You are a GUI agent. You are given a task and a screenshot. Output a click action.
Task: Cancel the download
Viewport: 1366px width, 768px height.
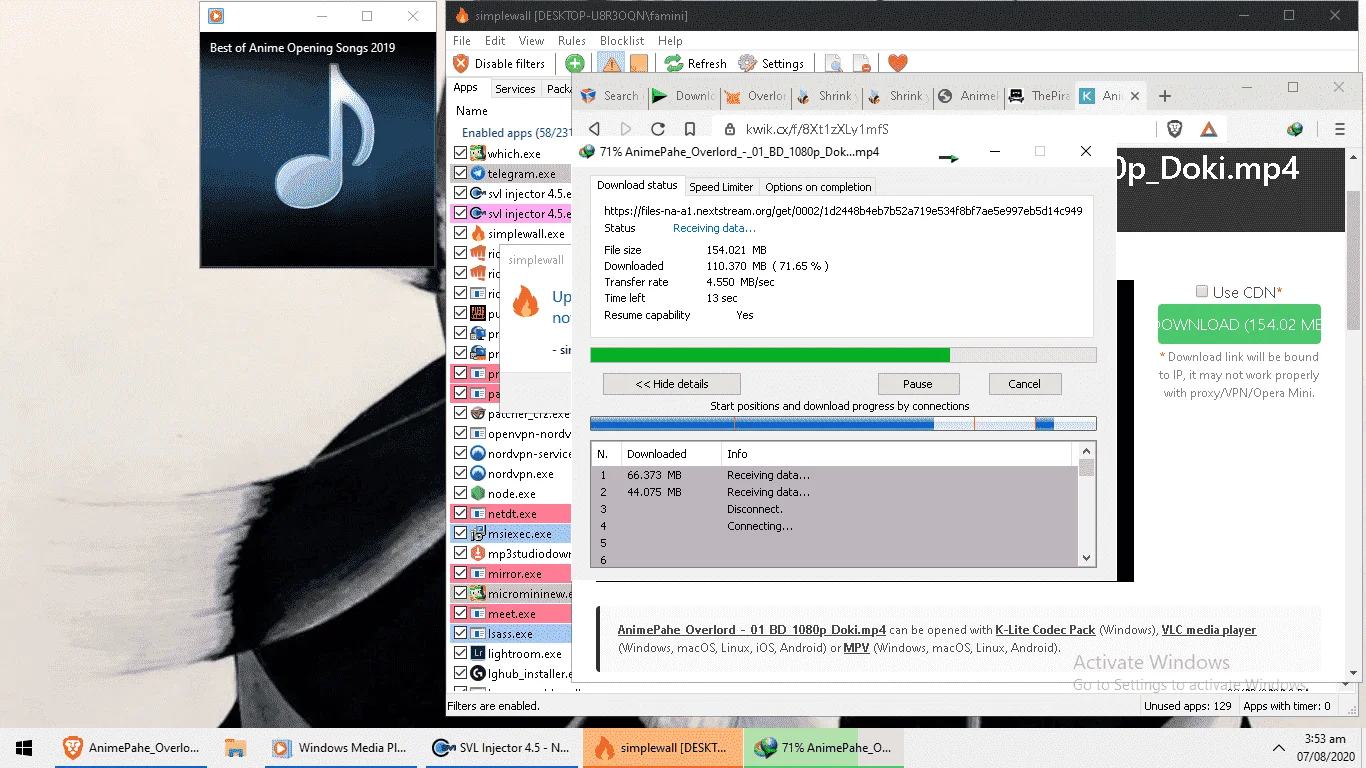[x=1024, y=384]
